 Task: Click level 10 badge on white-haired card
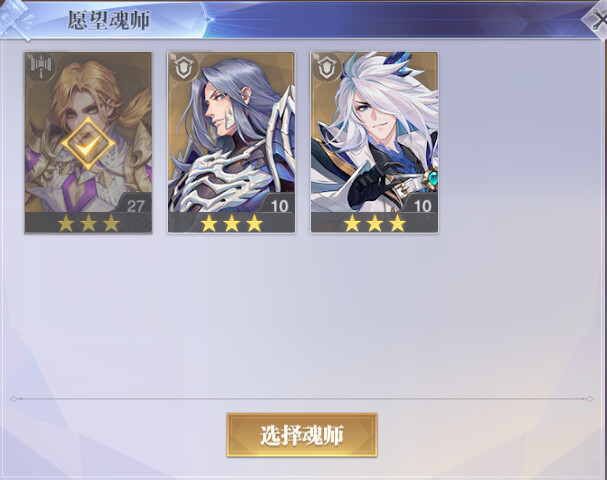tap(422, 205)
